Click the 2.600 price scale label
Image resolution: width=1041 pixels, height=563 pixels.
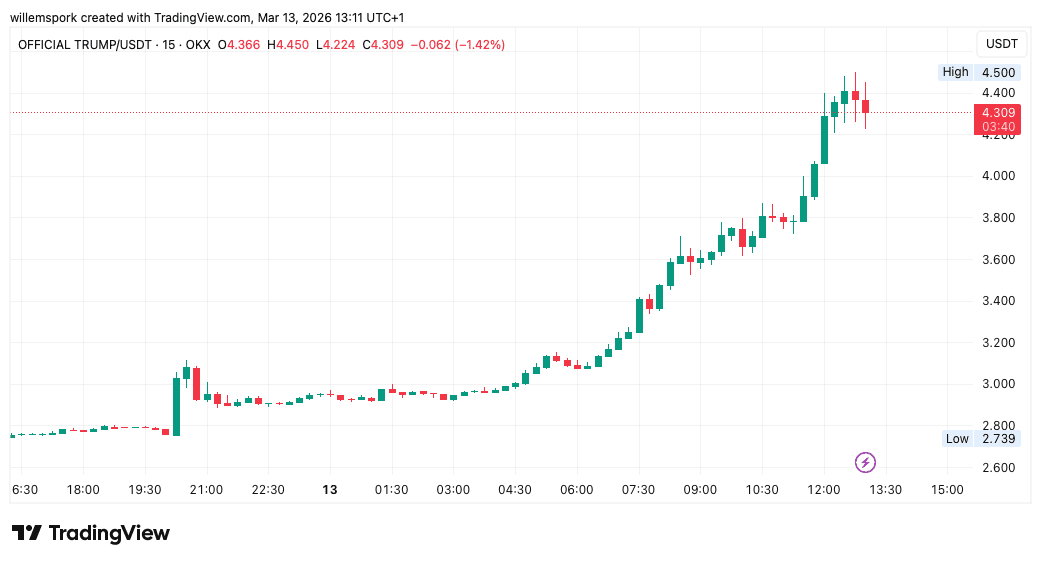point(998,468)
